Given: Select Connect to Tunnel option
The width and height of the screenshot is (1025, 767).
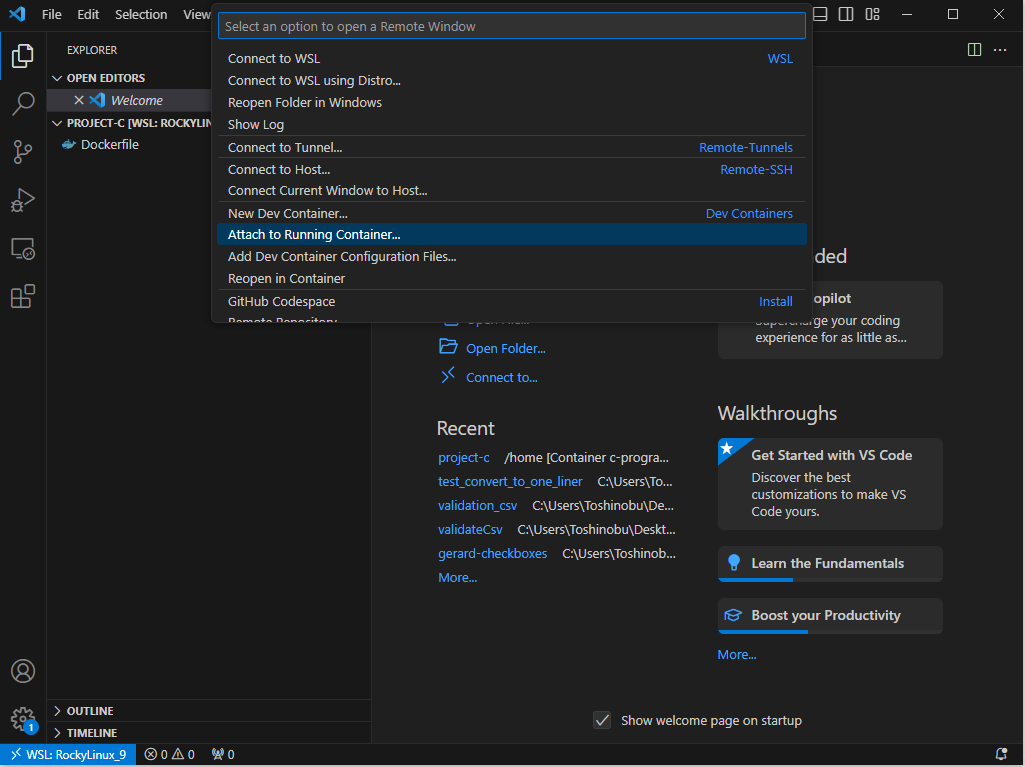Looking at the screenshot, I should tap(511, 147).
